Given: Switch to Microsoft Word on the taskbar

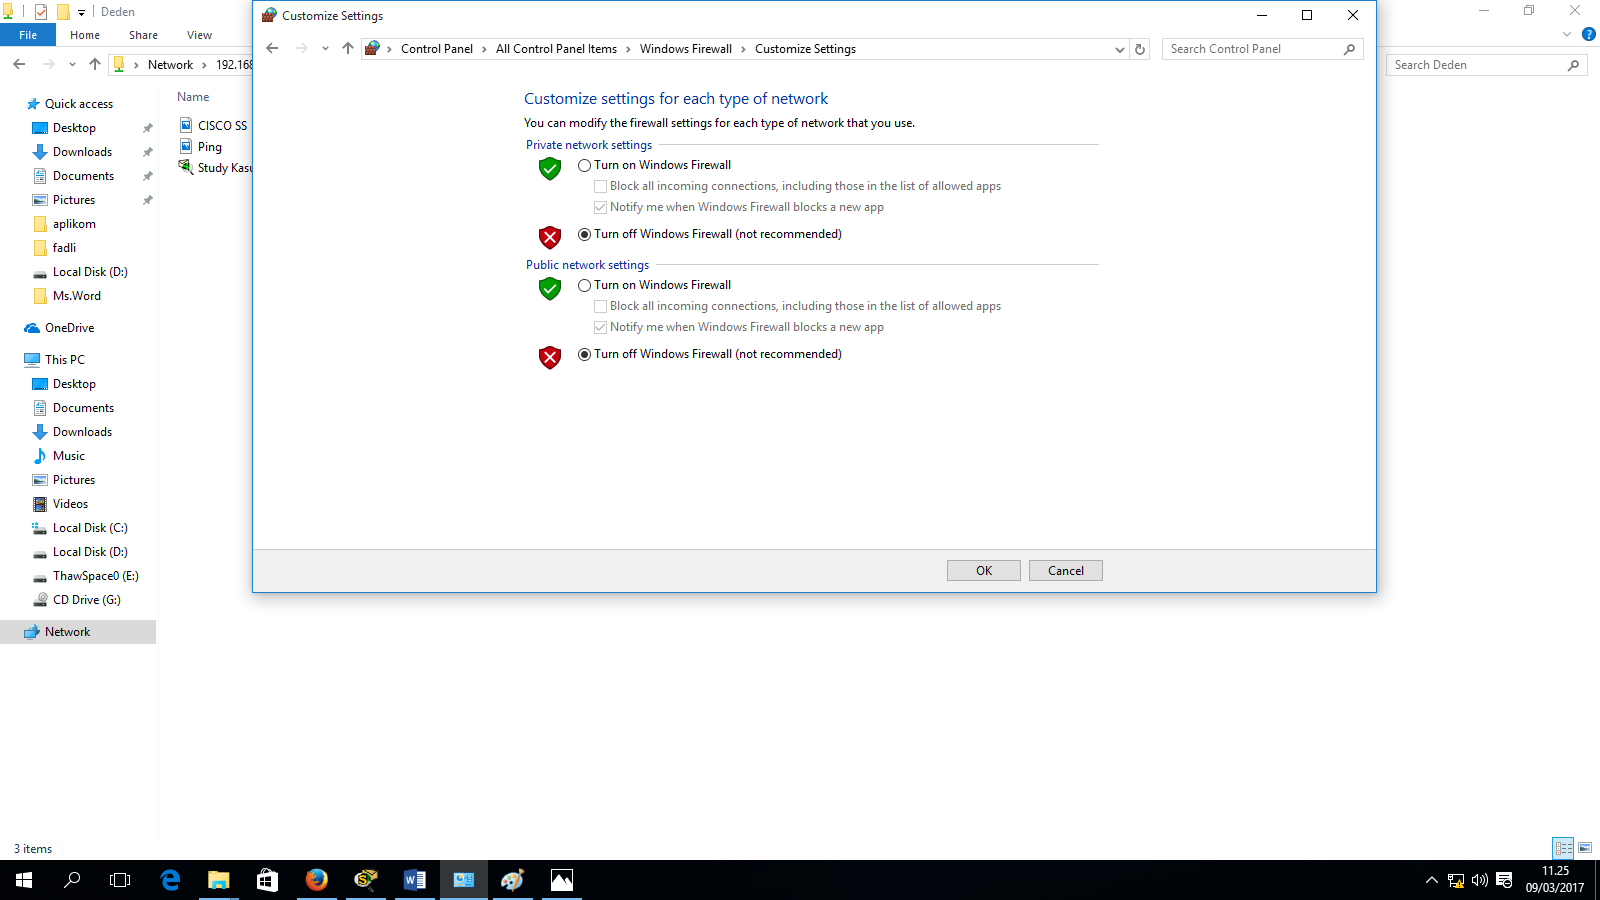Looking at the screenshot, I should (x=414, y=880).
